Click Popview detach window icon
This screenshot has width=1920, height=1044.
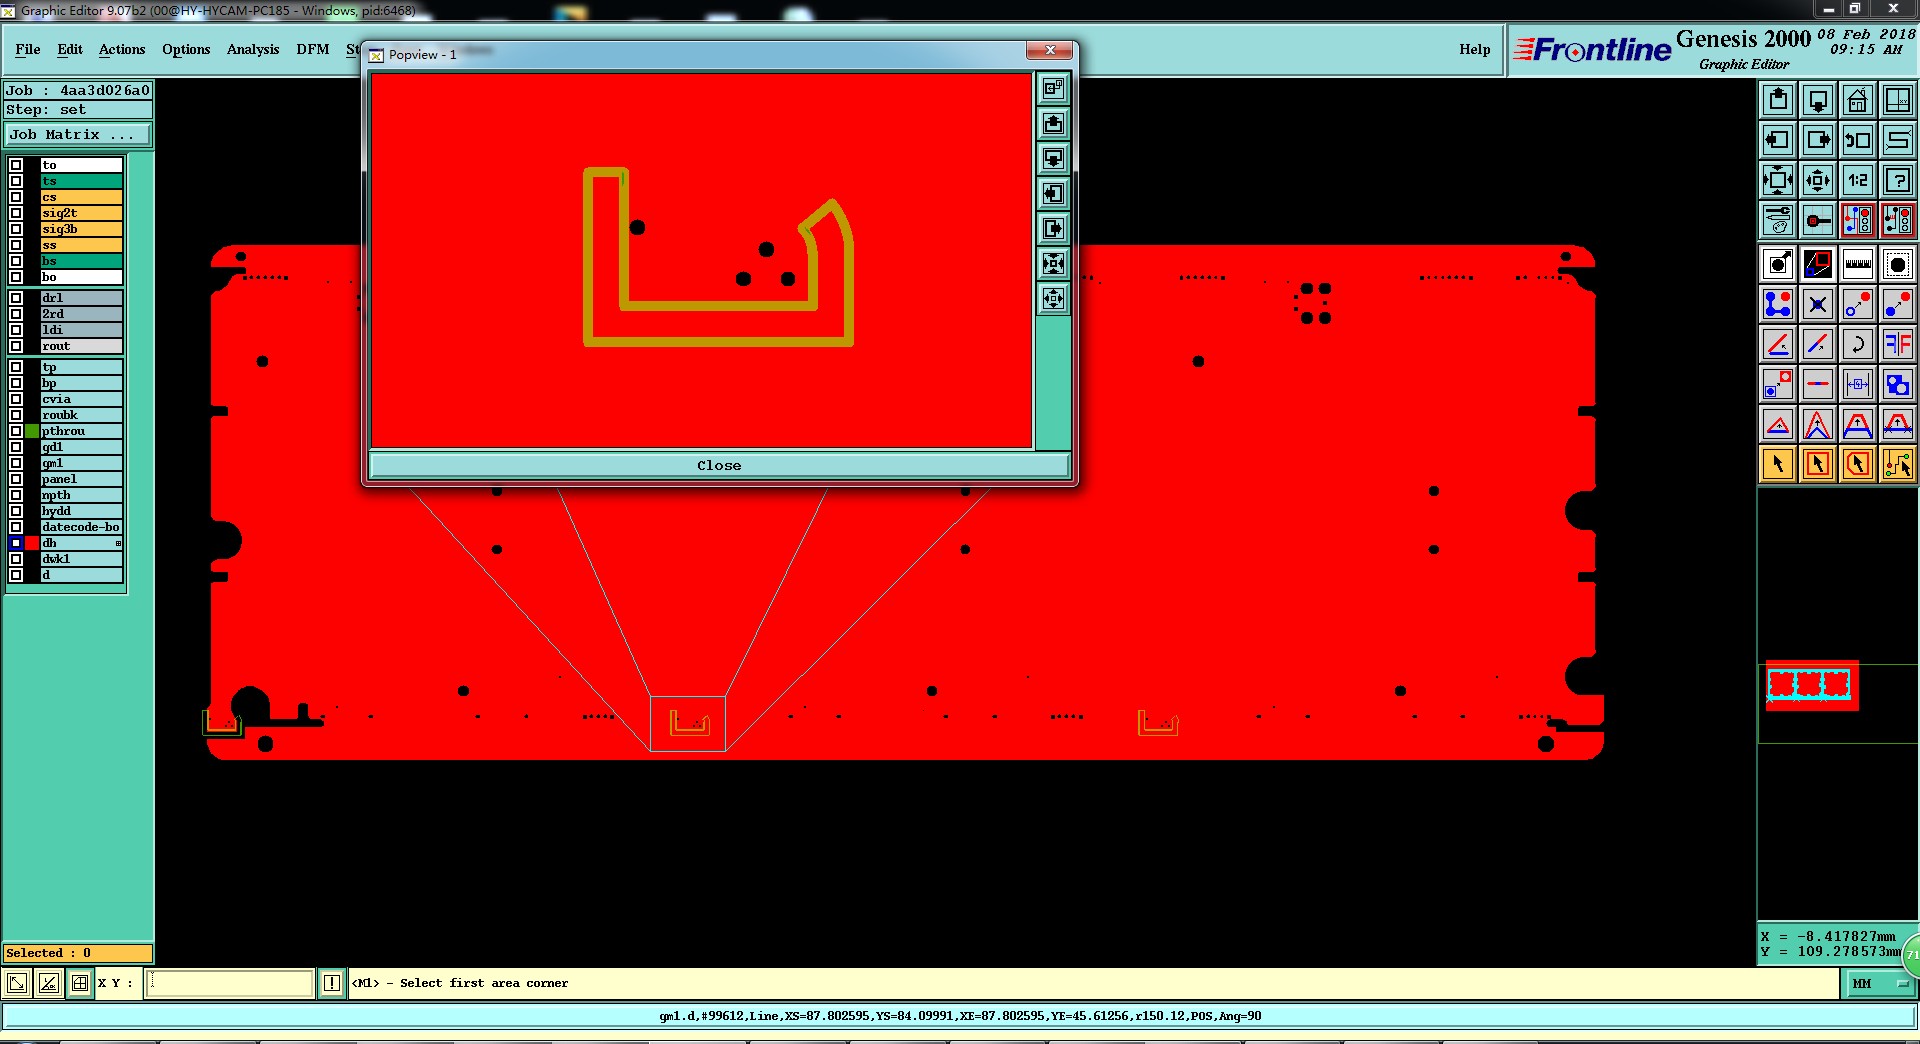tap(1053, 88)
